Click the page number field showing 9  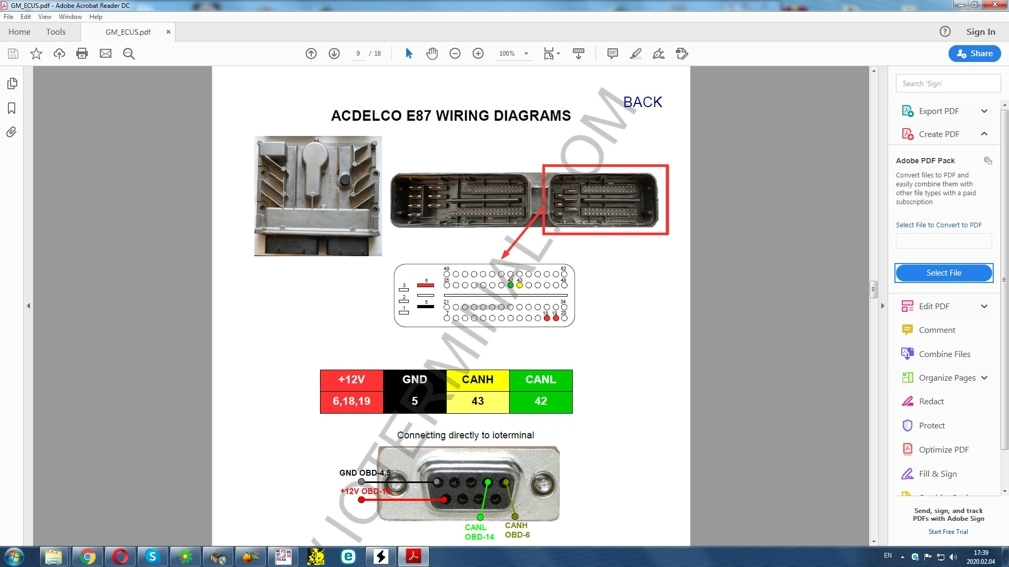(358, 53)
